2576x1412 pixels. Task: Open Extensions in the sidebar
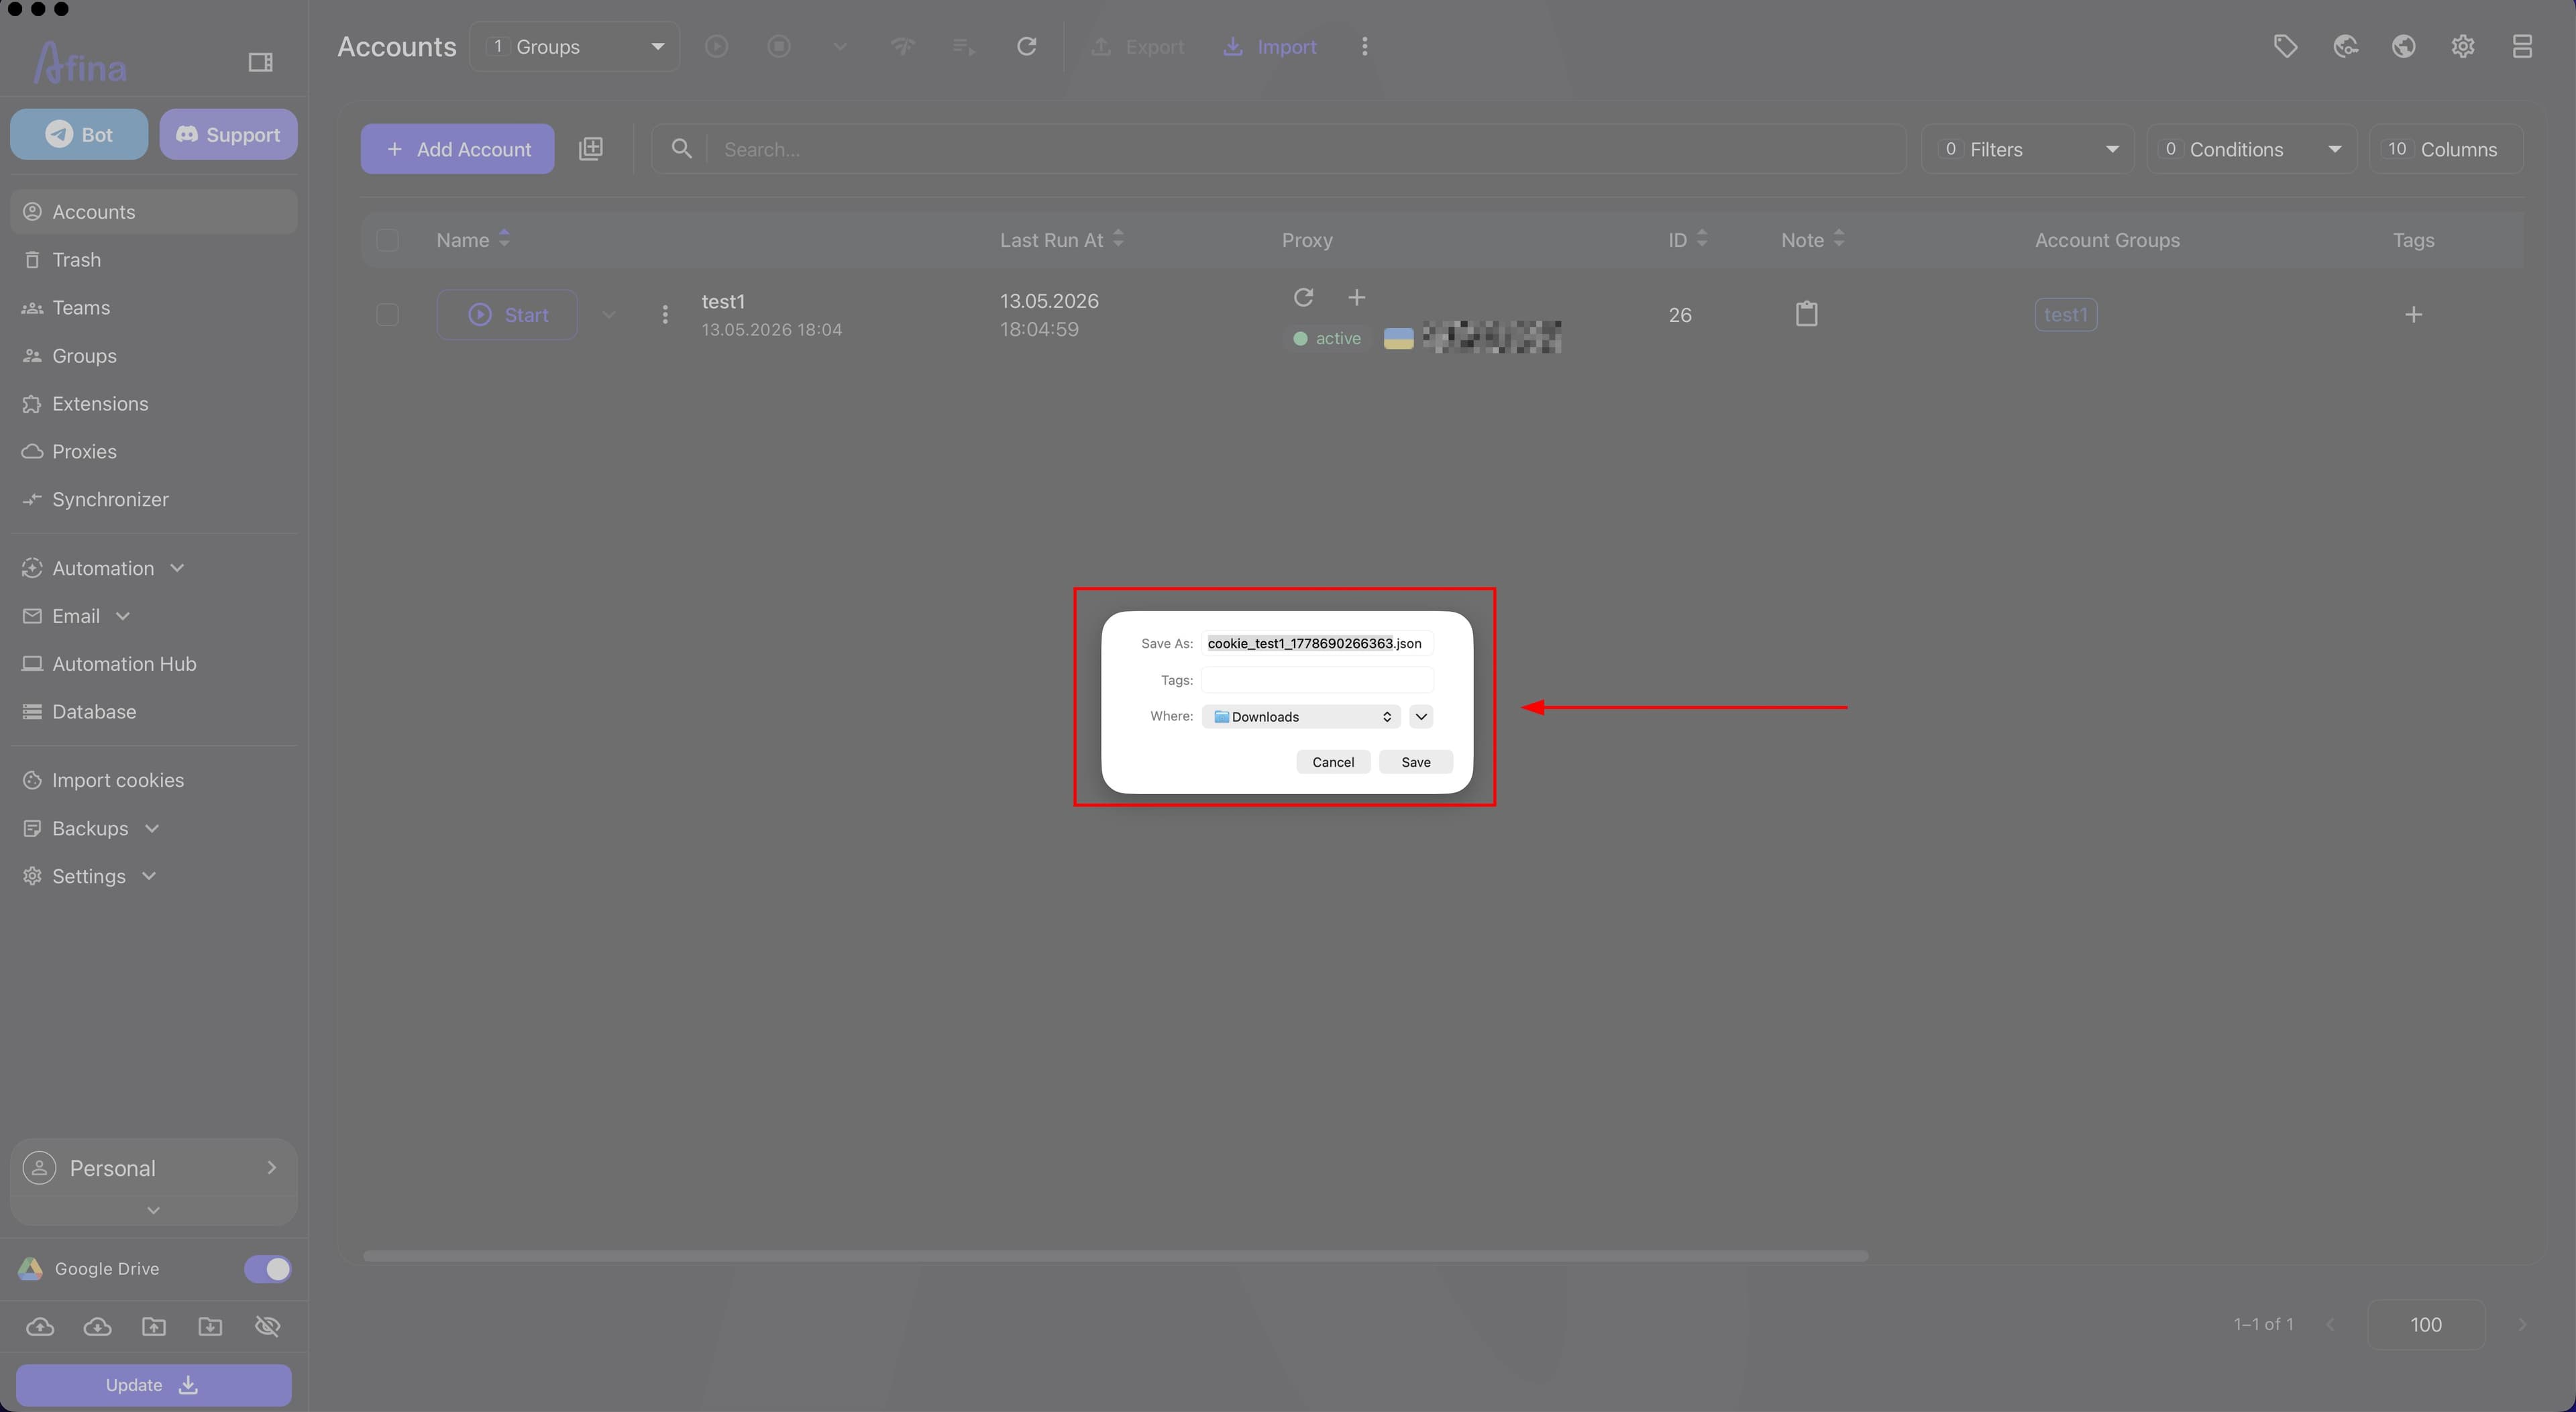coord(154,404)
